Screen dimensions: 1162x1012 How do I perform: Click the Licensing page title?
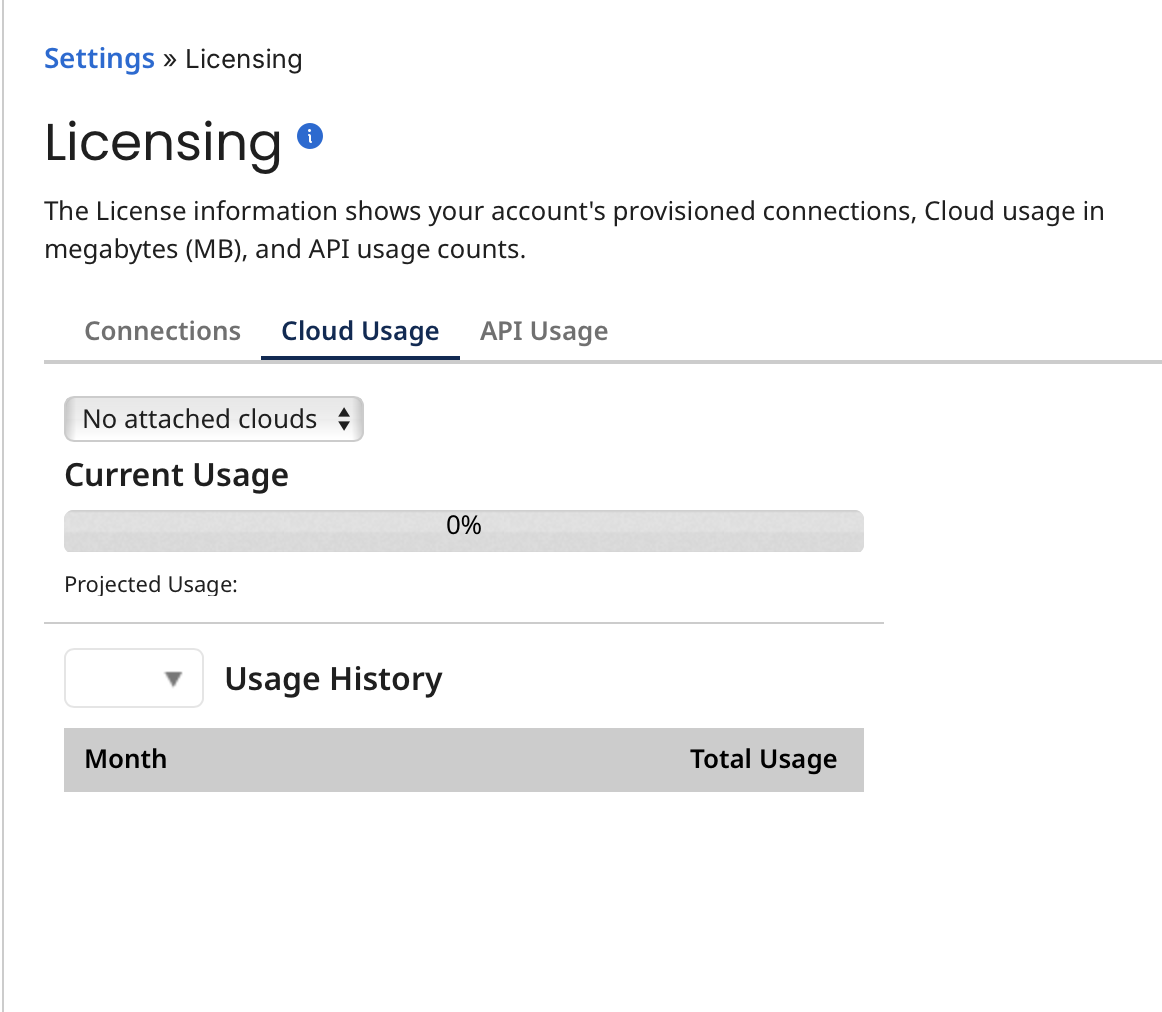(162, 142)
